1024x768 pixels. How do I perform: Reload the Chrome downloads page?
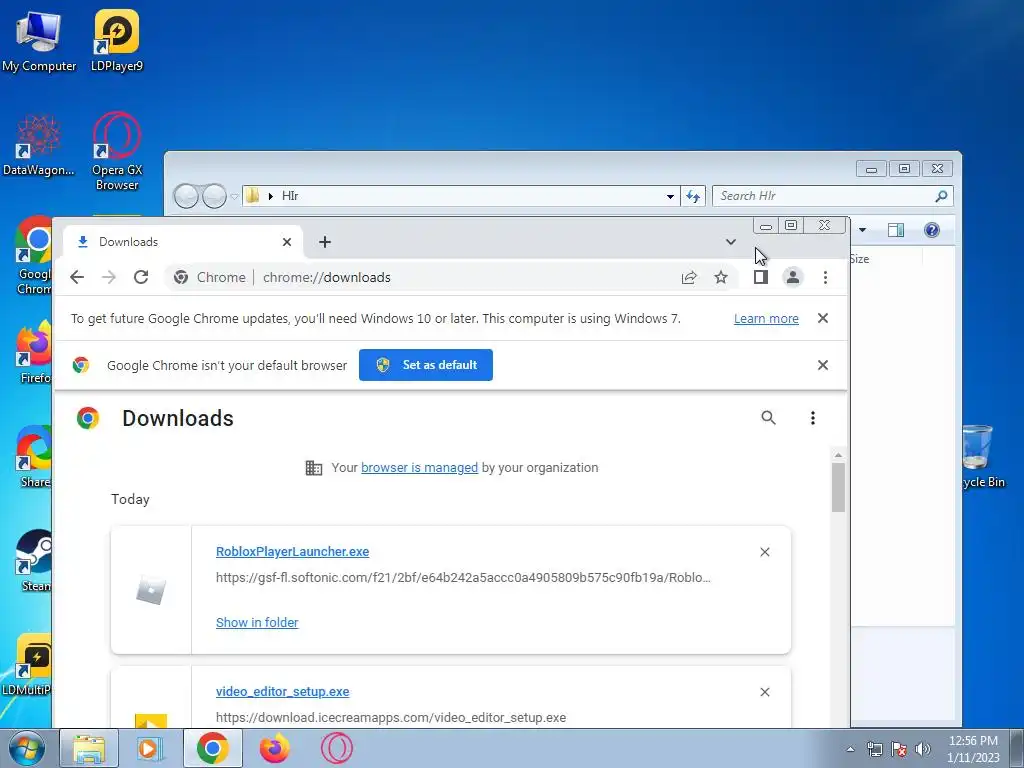tap(141, 277)
